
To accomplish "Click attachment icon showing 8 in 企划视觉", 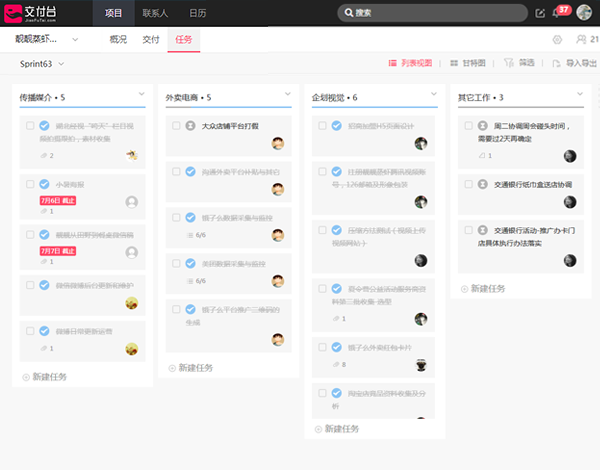I will tap(336, 364).
